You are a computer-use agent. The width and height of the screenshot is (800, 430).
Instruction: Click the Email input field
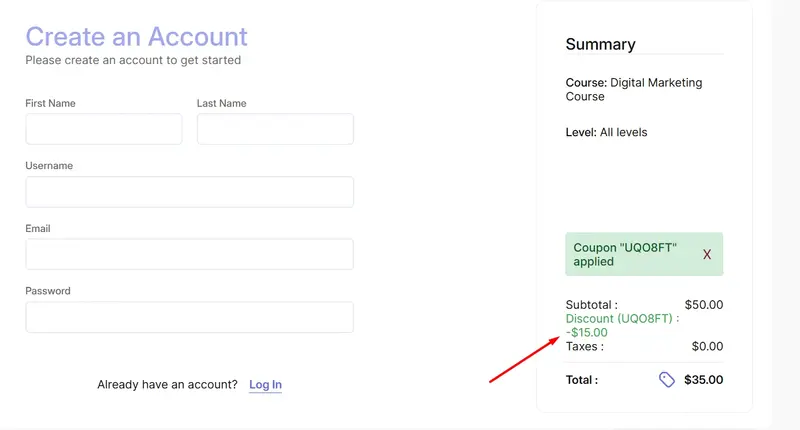pos(189,254)
